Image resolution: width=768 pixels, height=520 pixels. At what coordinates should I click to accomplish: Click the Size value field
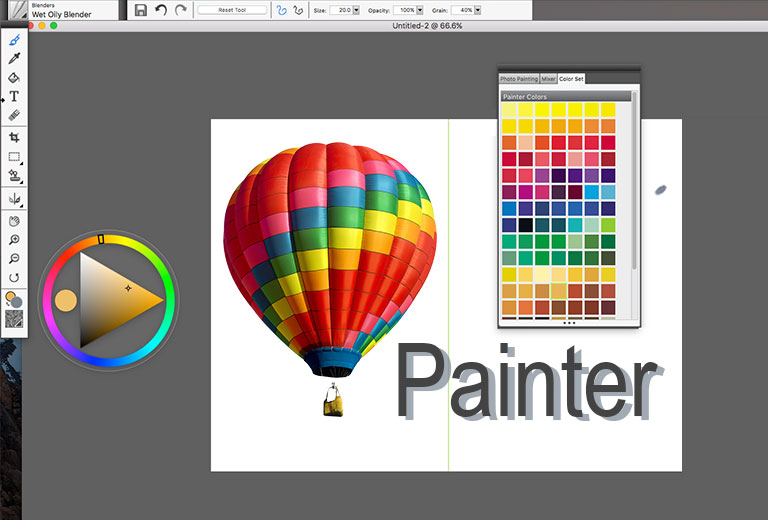[x=340, y=10]
